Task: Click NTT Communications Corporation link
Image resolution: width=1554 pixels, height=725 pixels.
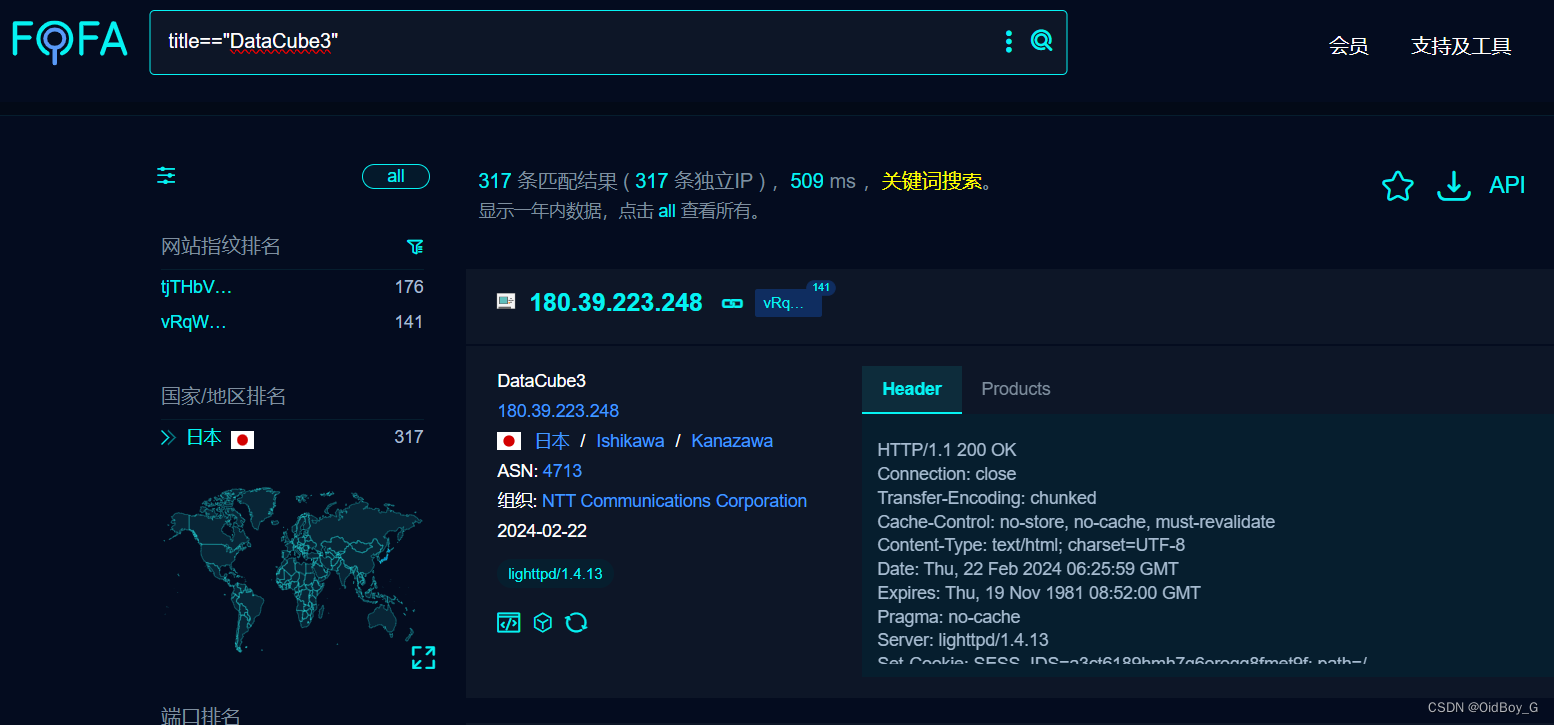Action: click(674, 501)
